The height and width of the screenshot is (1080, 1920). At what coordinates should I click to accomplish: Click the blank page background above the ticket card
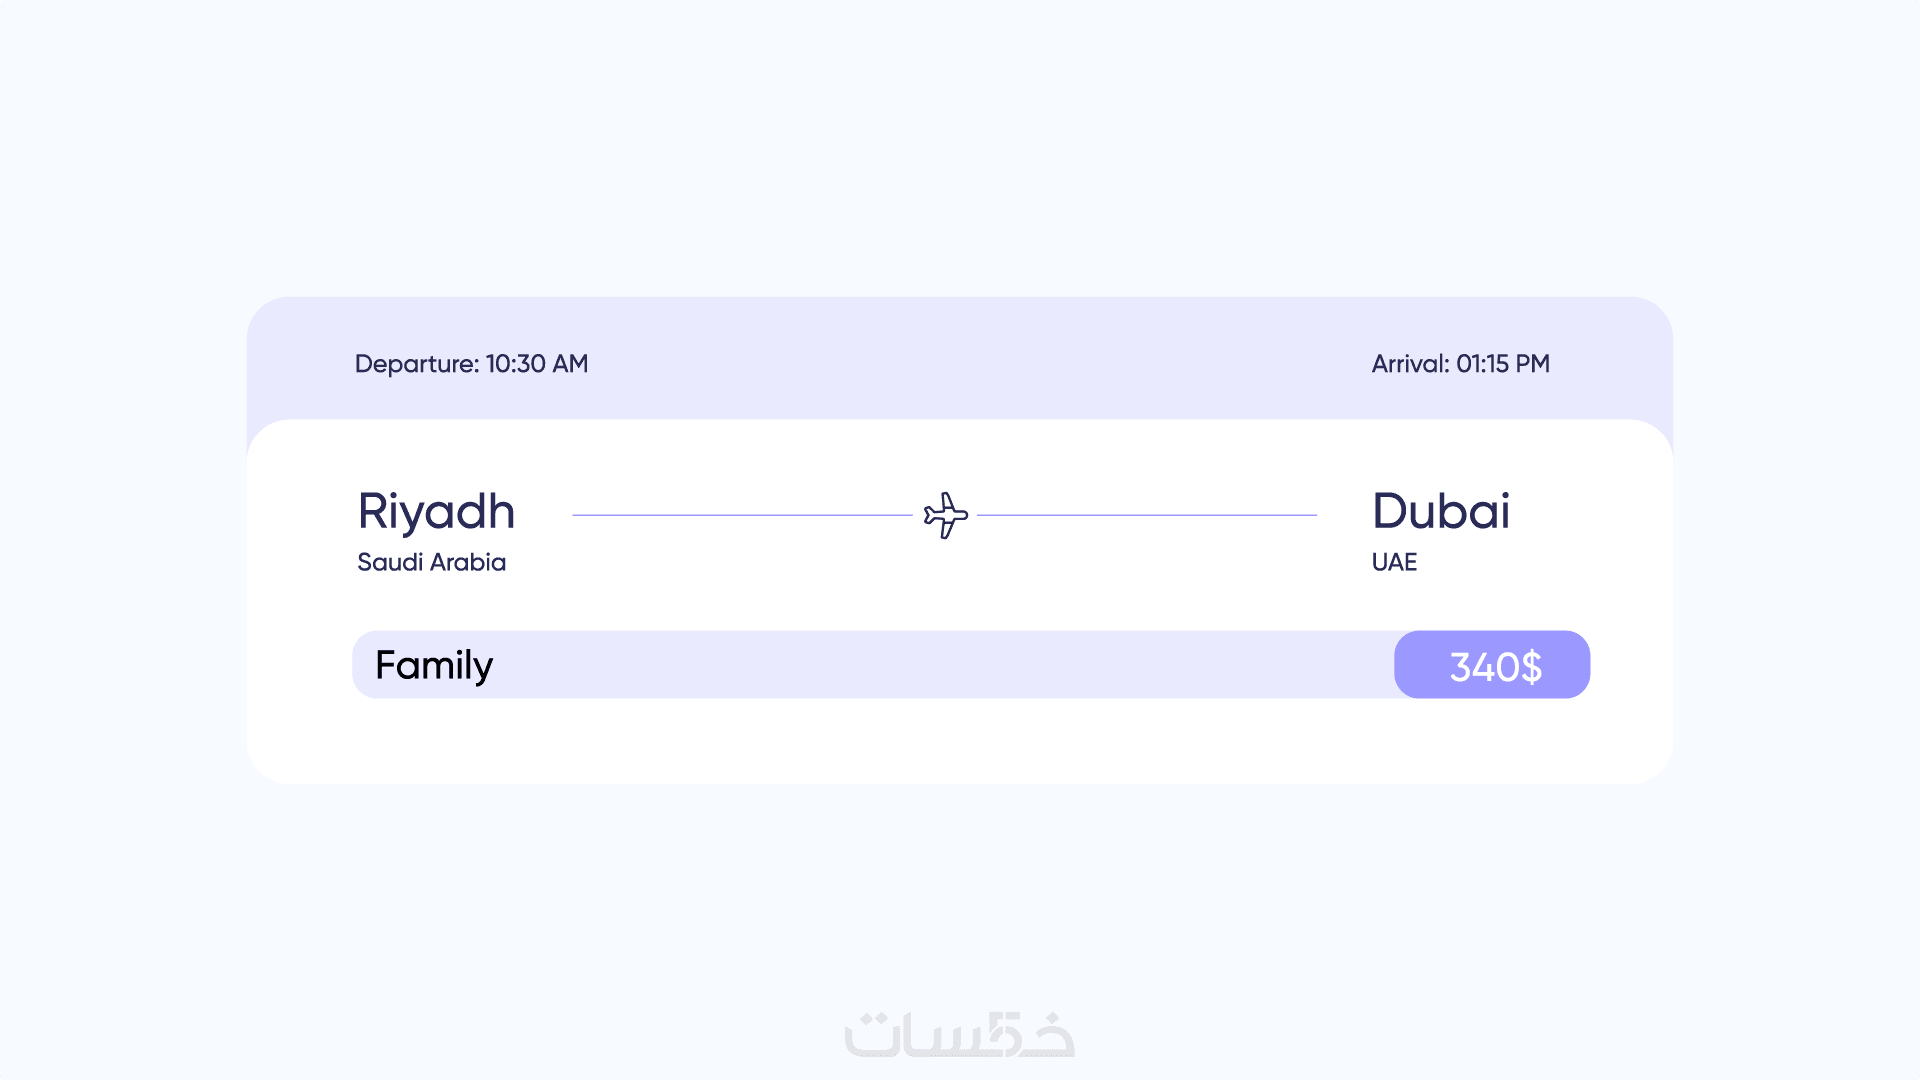[x=960, y=150]
